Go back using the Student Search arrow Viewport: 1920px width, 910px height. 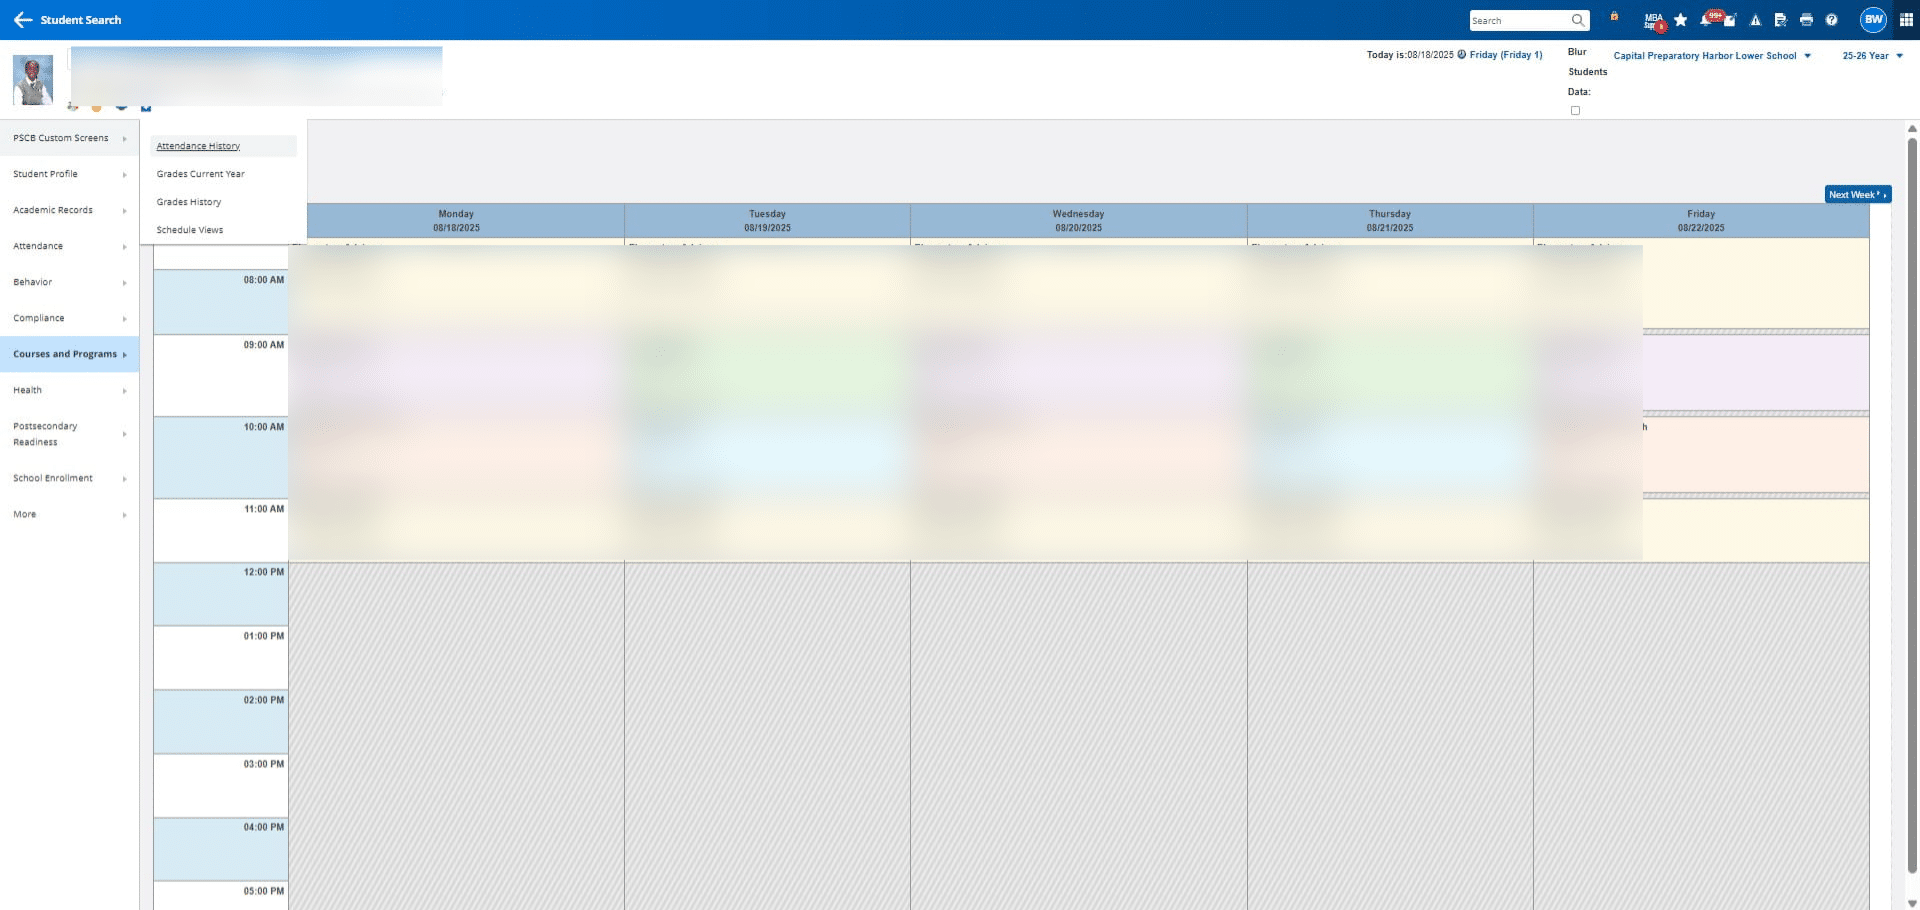tap(22, 20)
